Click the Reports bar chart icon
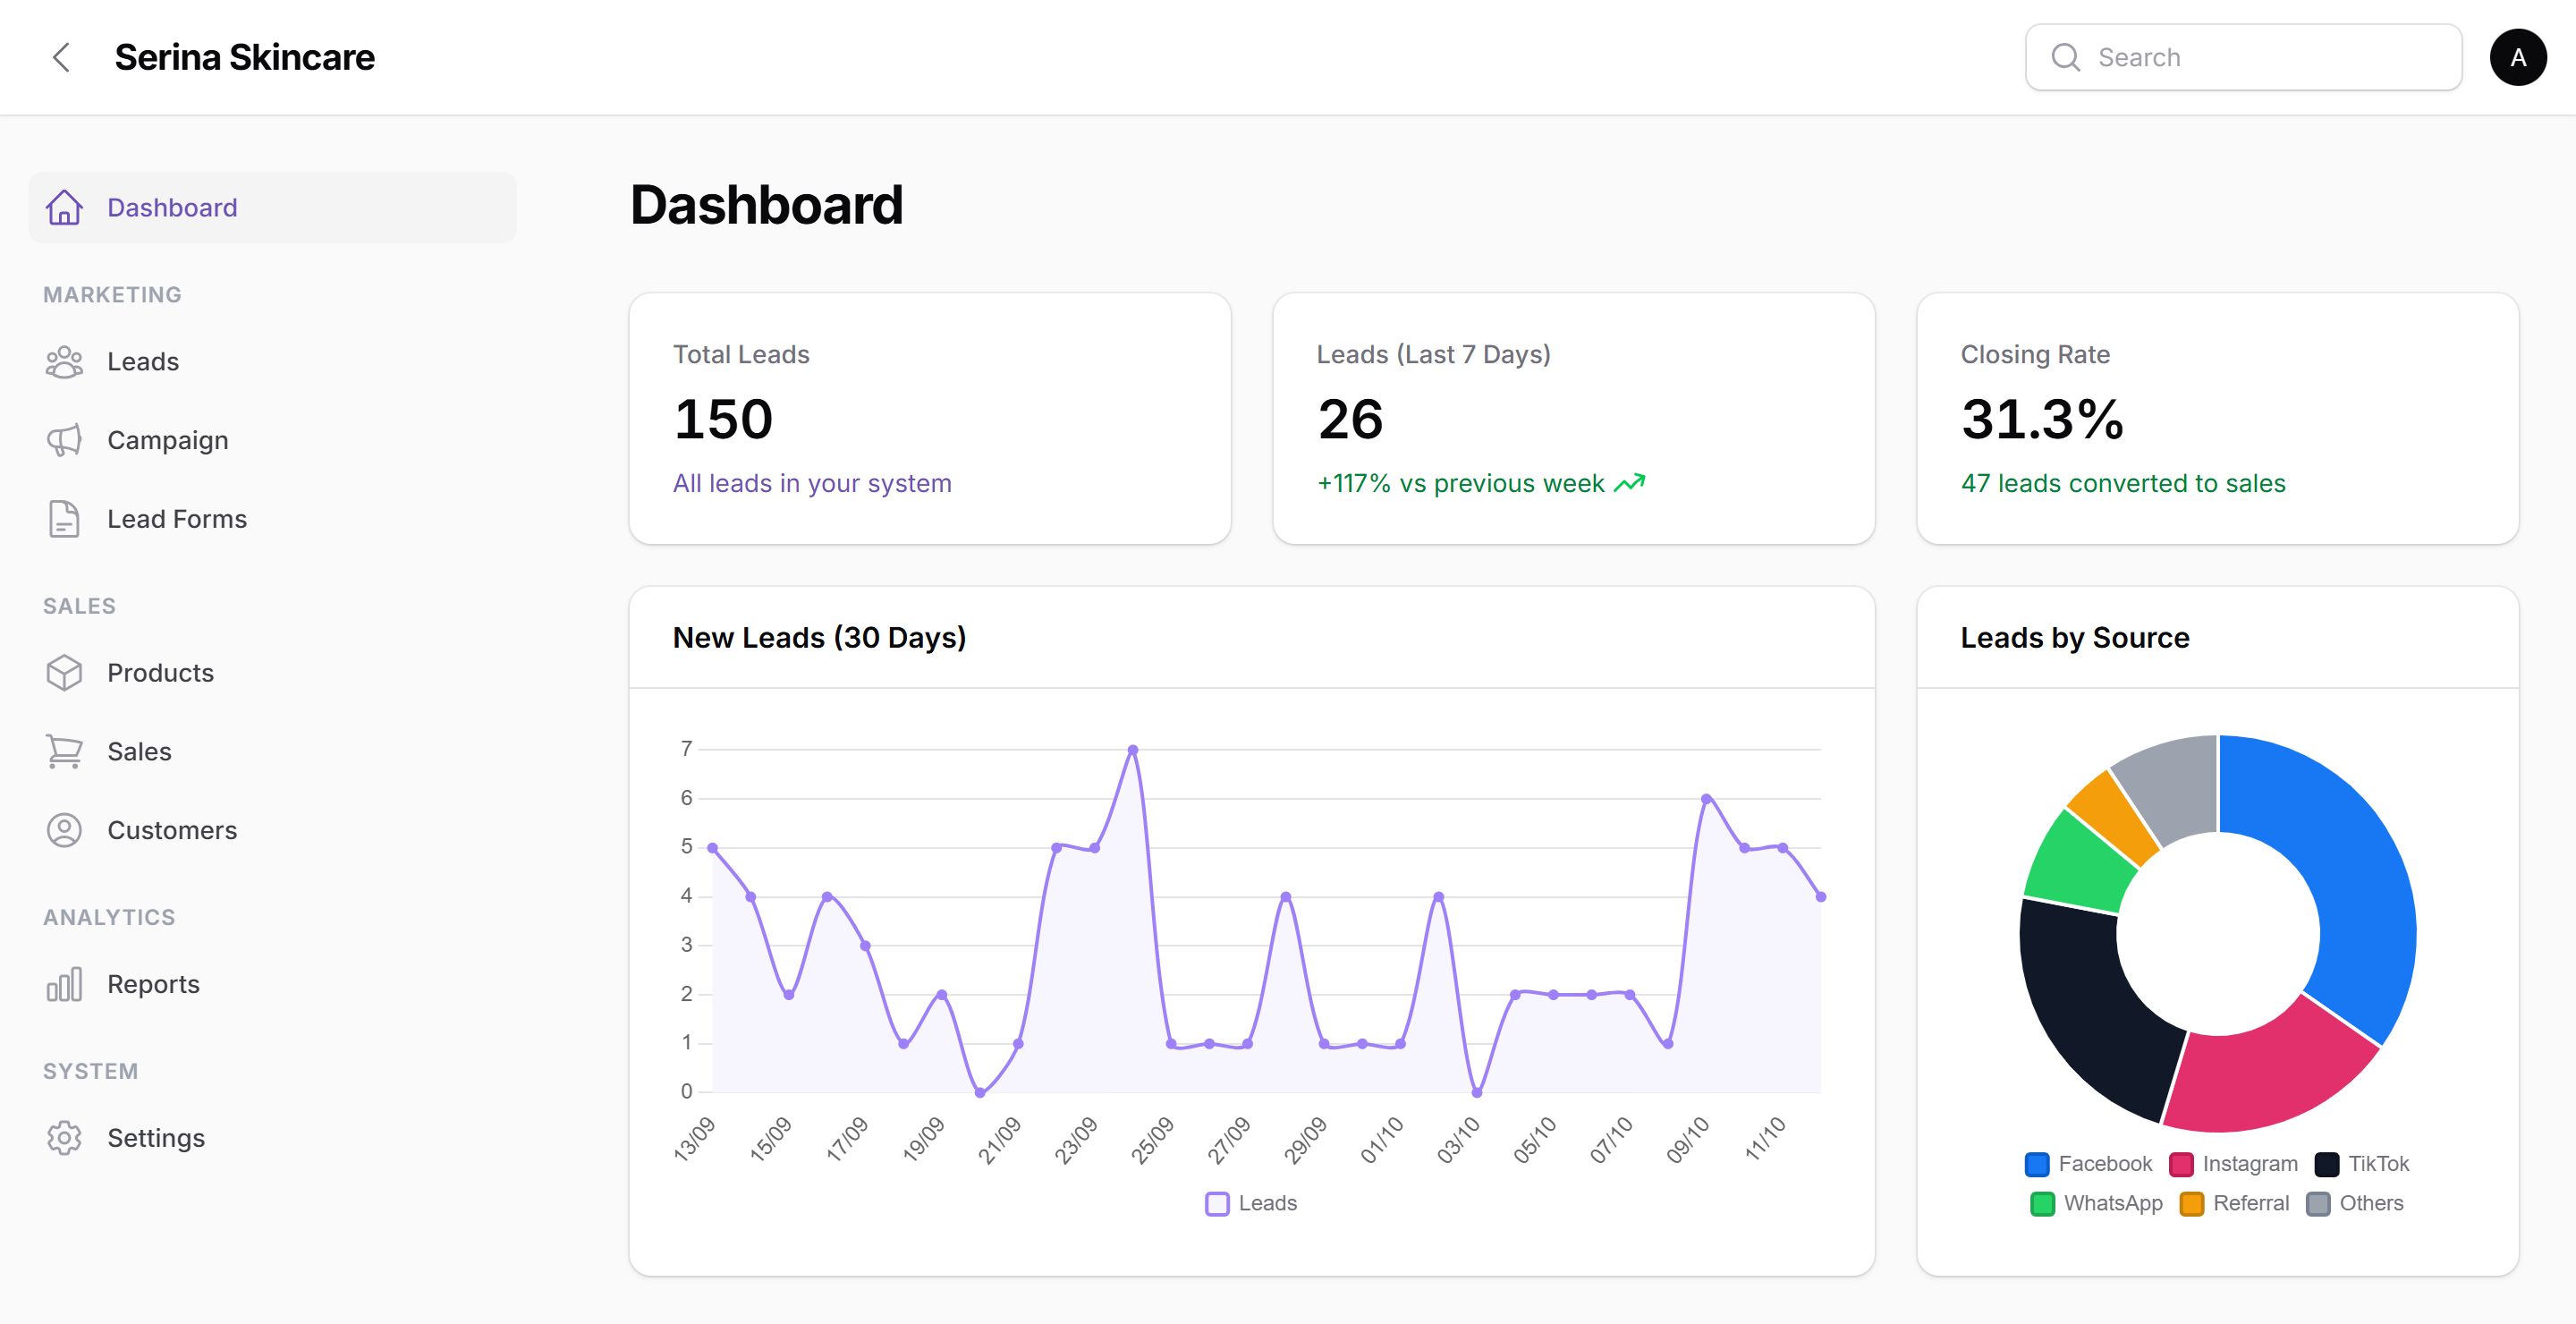Image resolution: width=2576 pixels, height=1324 pixels. [64, 984]
